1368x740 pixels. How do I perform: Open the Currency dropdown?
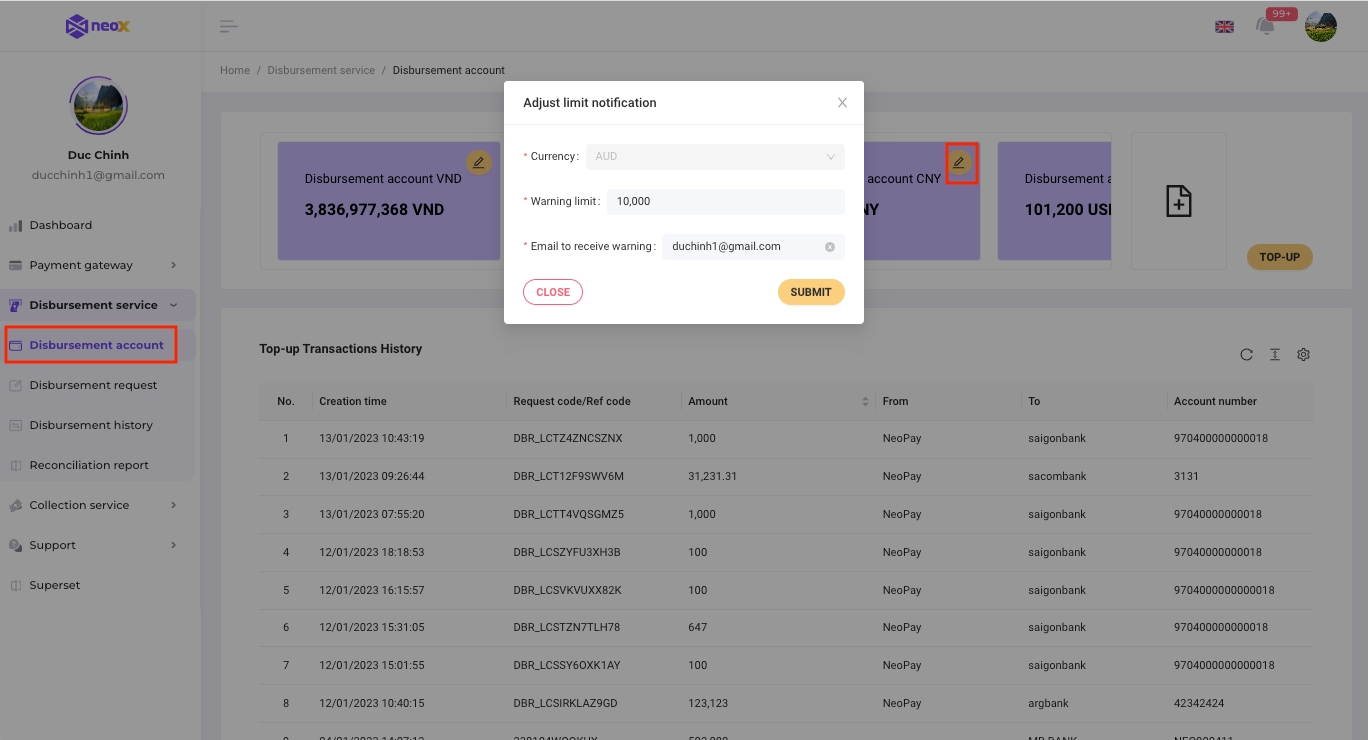715,157
